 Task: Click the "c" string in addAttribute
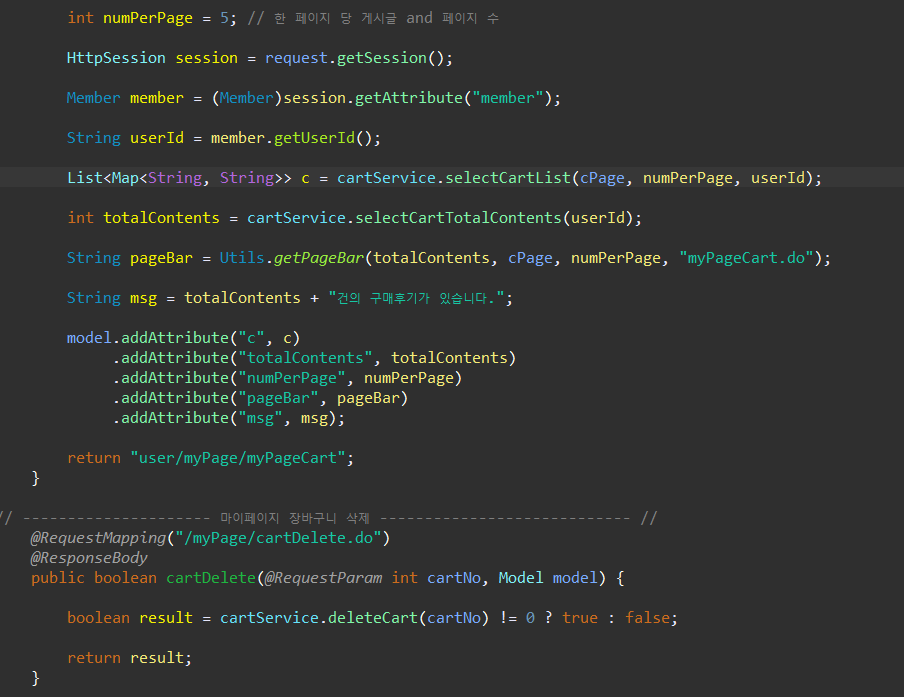(x=251, y=338)
